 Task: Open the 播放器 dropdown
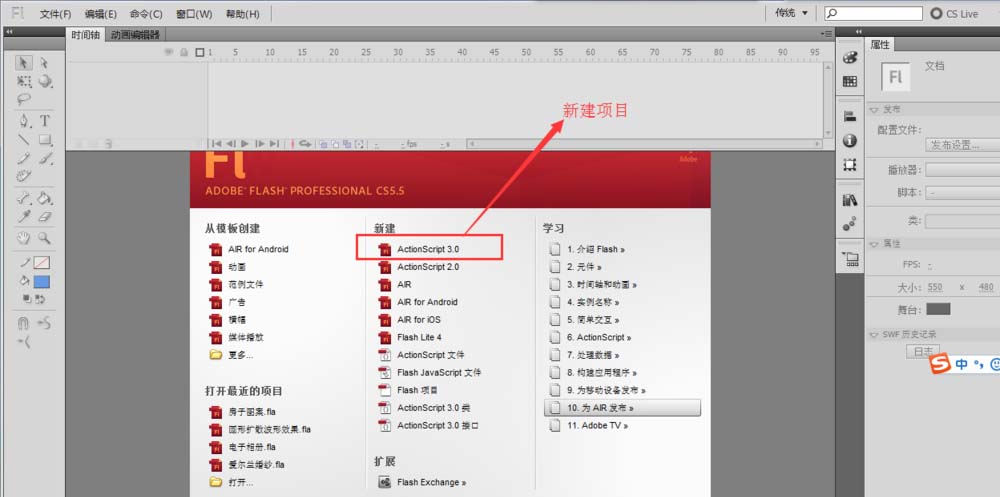(962, 170)
